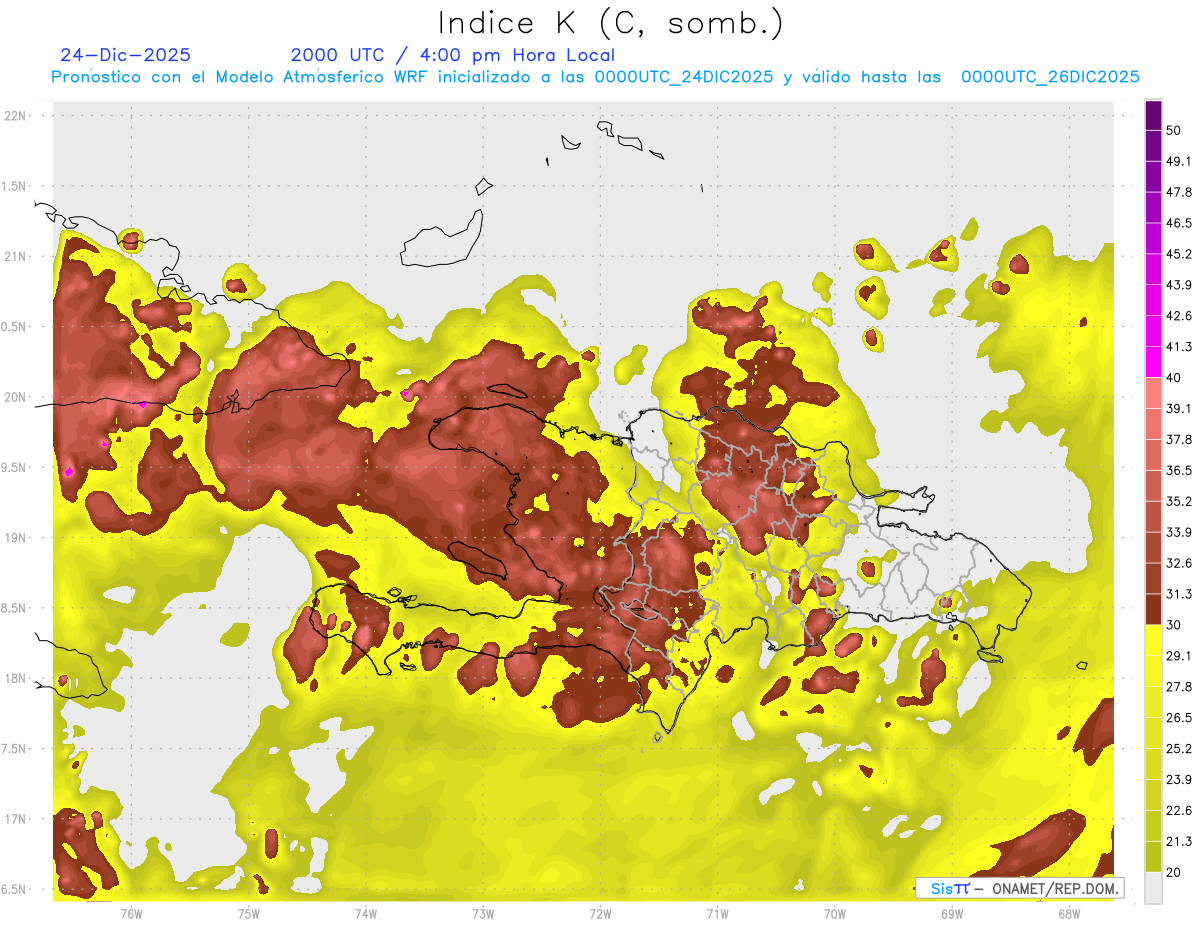Click the colorbar label "43.9"
The image size is (1200, 927).
[1179, 285]
